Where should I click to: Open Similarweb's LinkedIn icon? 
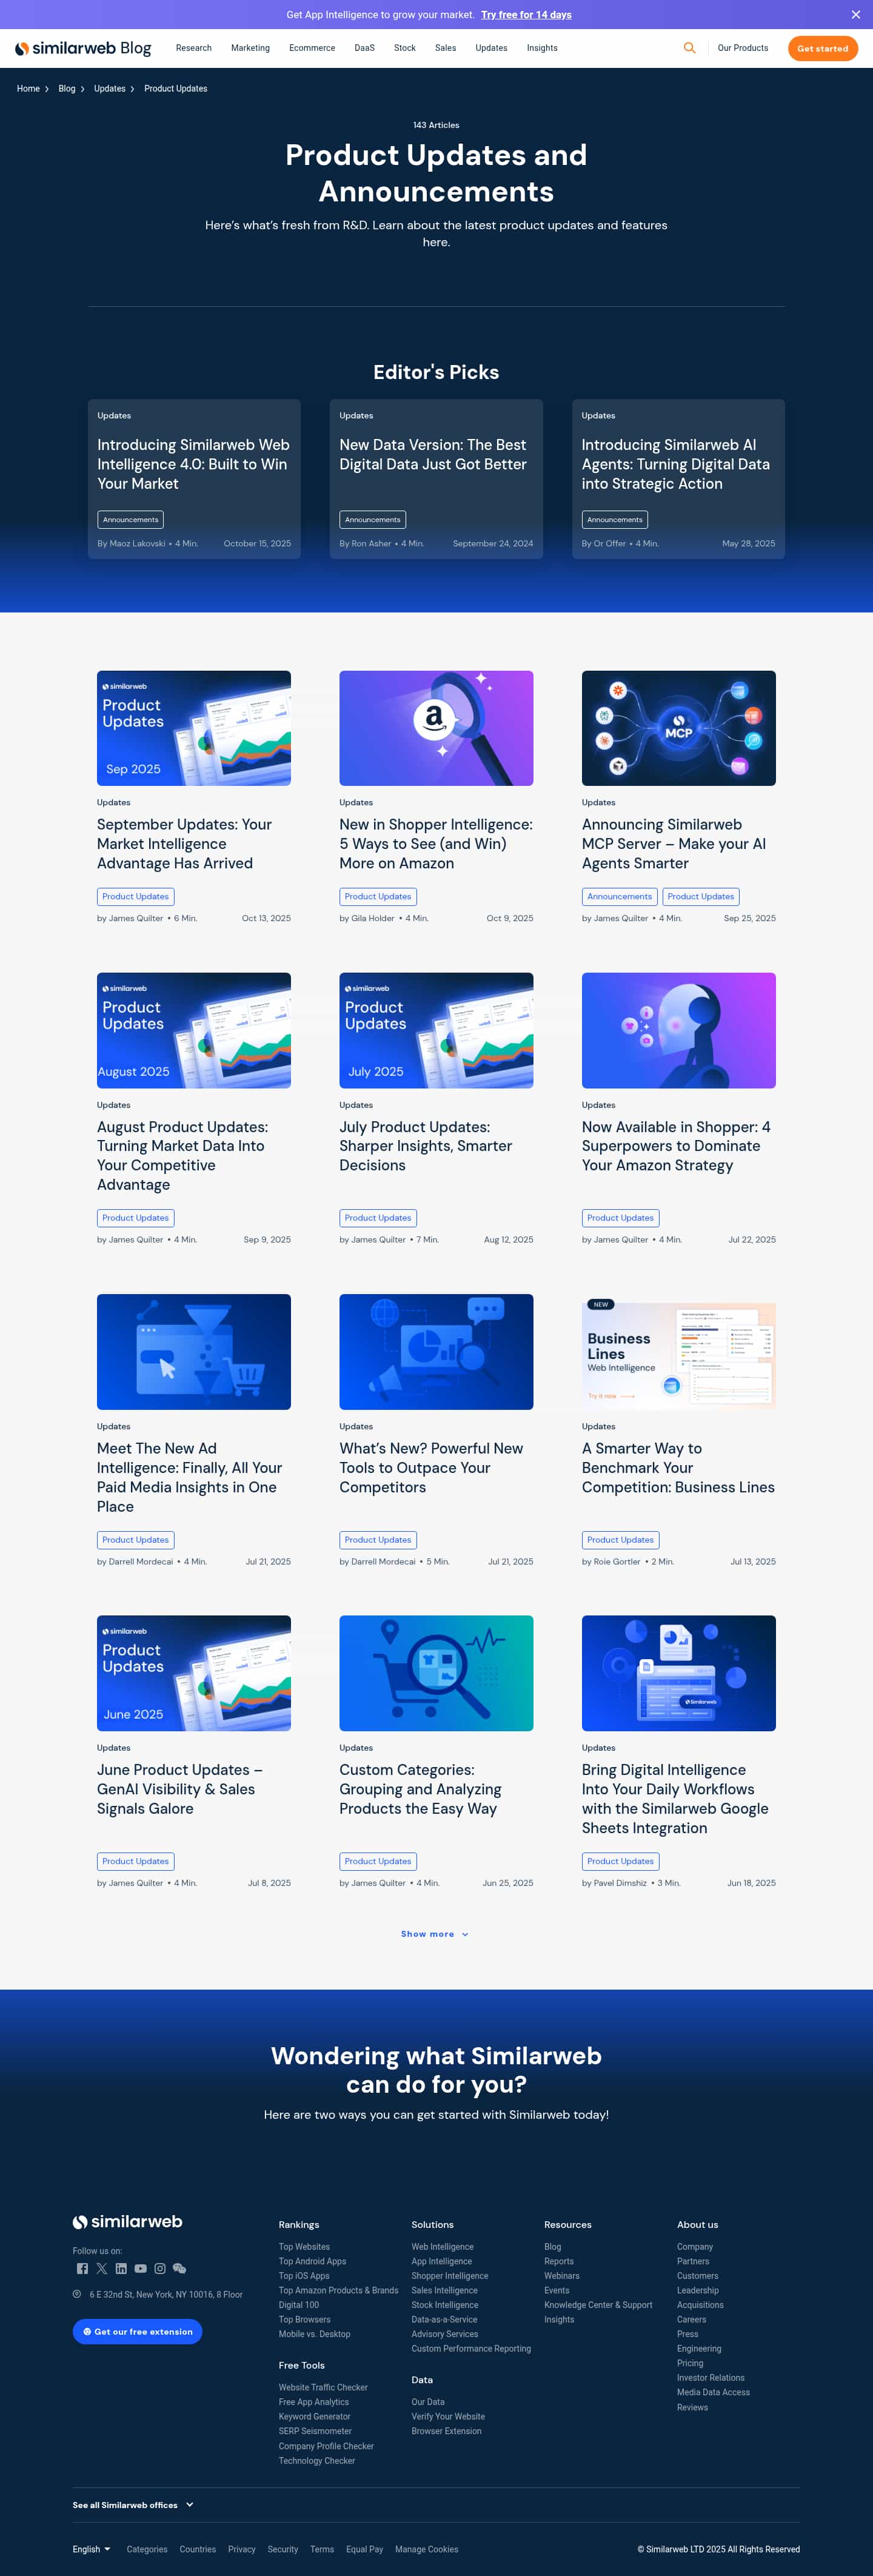[121, 2268]
